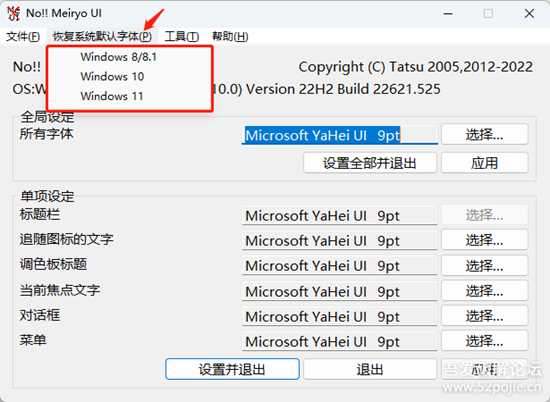The image size is (550, 402).
Task: Click 选择... for 当前焦点文字
Action: coord(484,291)
